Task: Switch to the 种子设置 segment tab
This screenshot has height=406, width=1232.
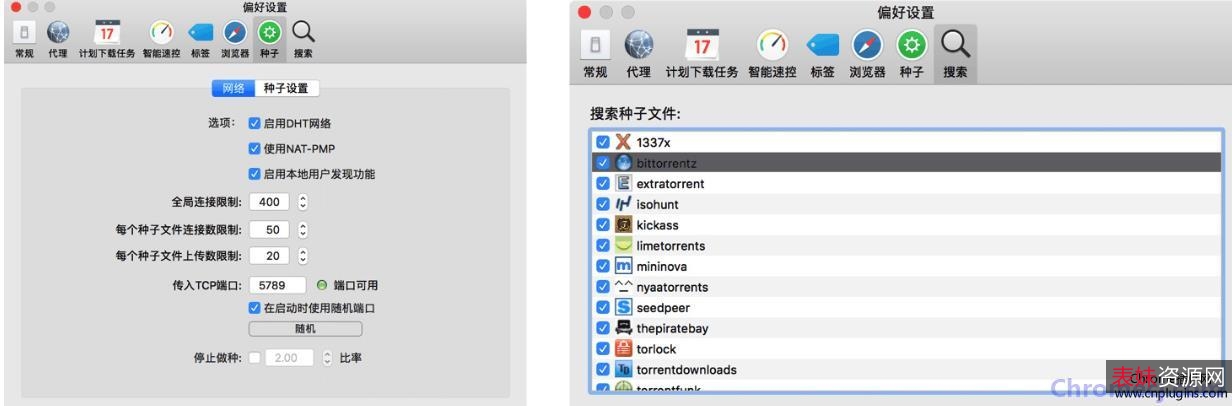Action: pos(286,88)
